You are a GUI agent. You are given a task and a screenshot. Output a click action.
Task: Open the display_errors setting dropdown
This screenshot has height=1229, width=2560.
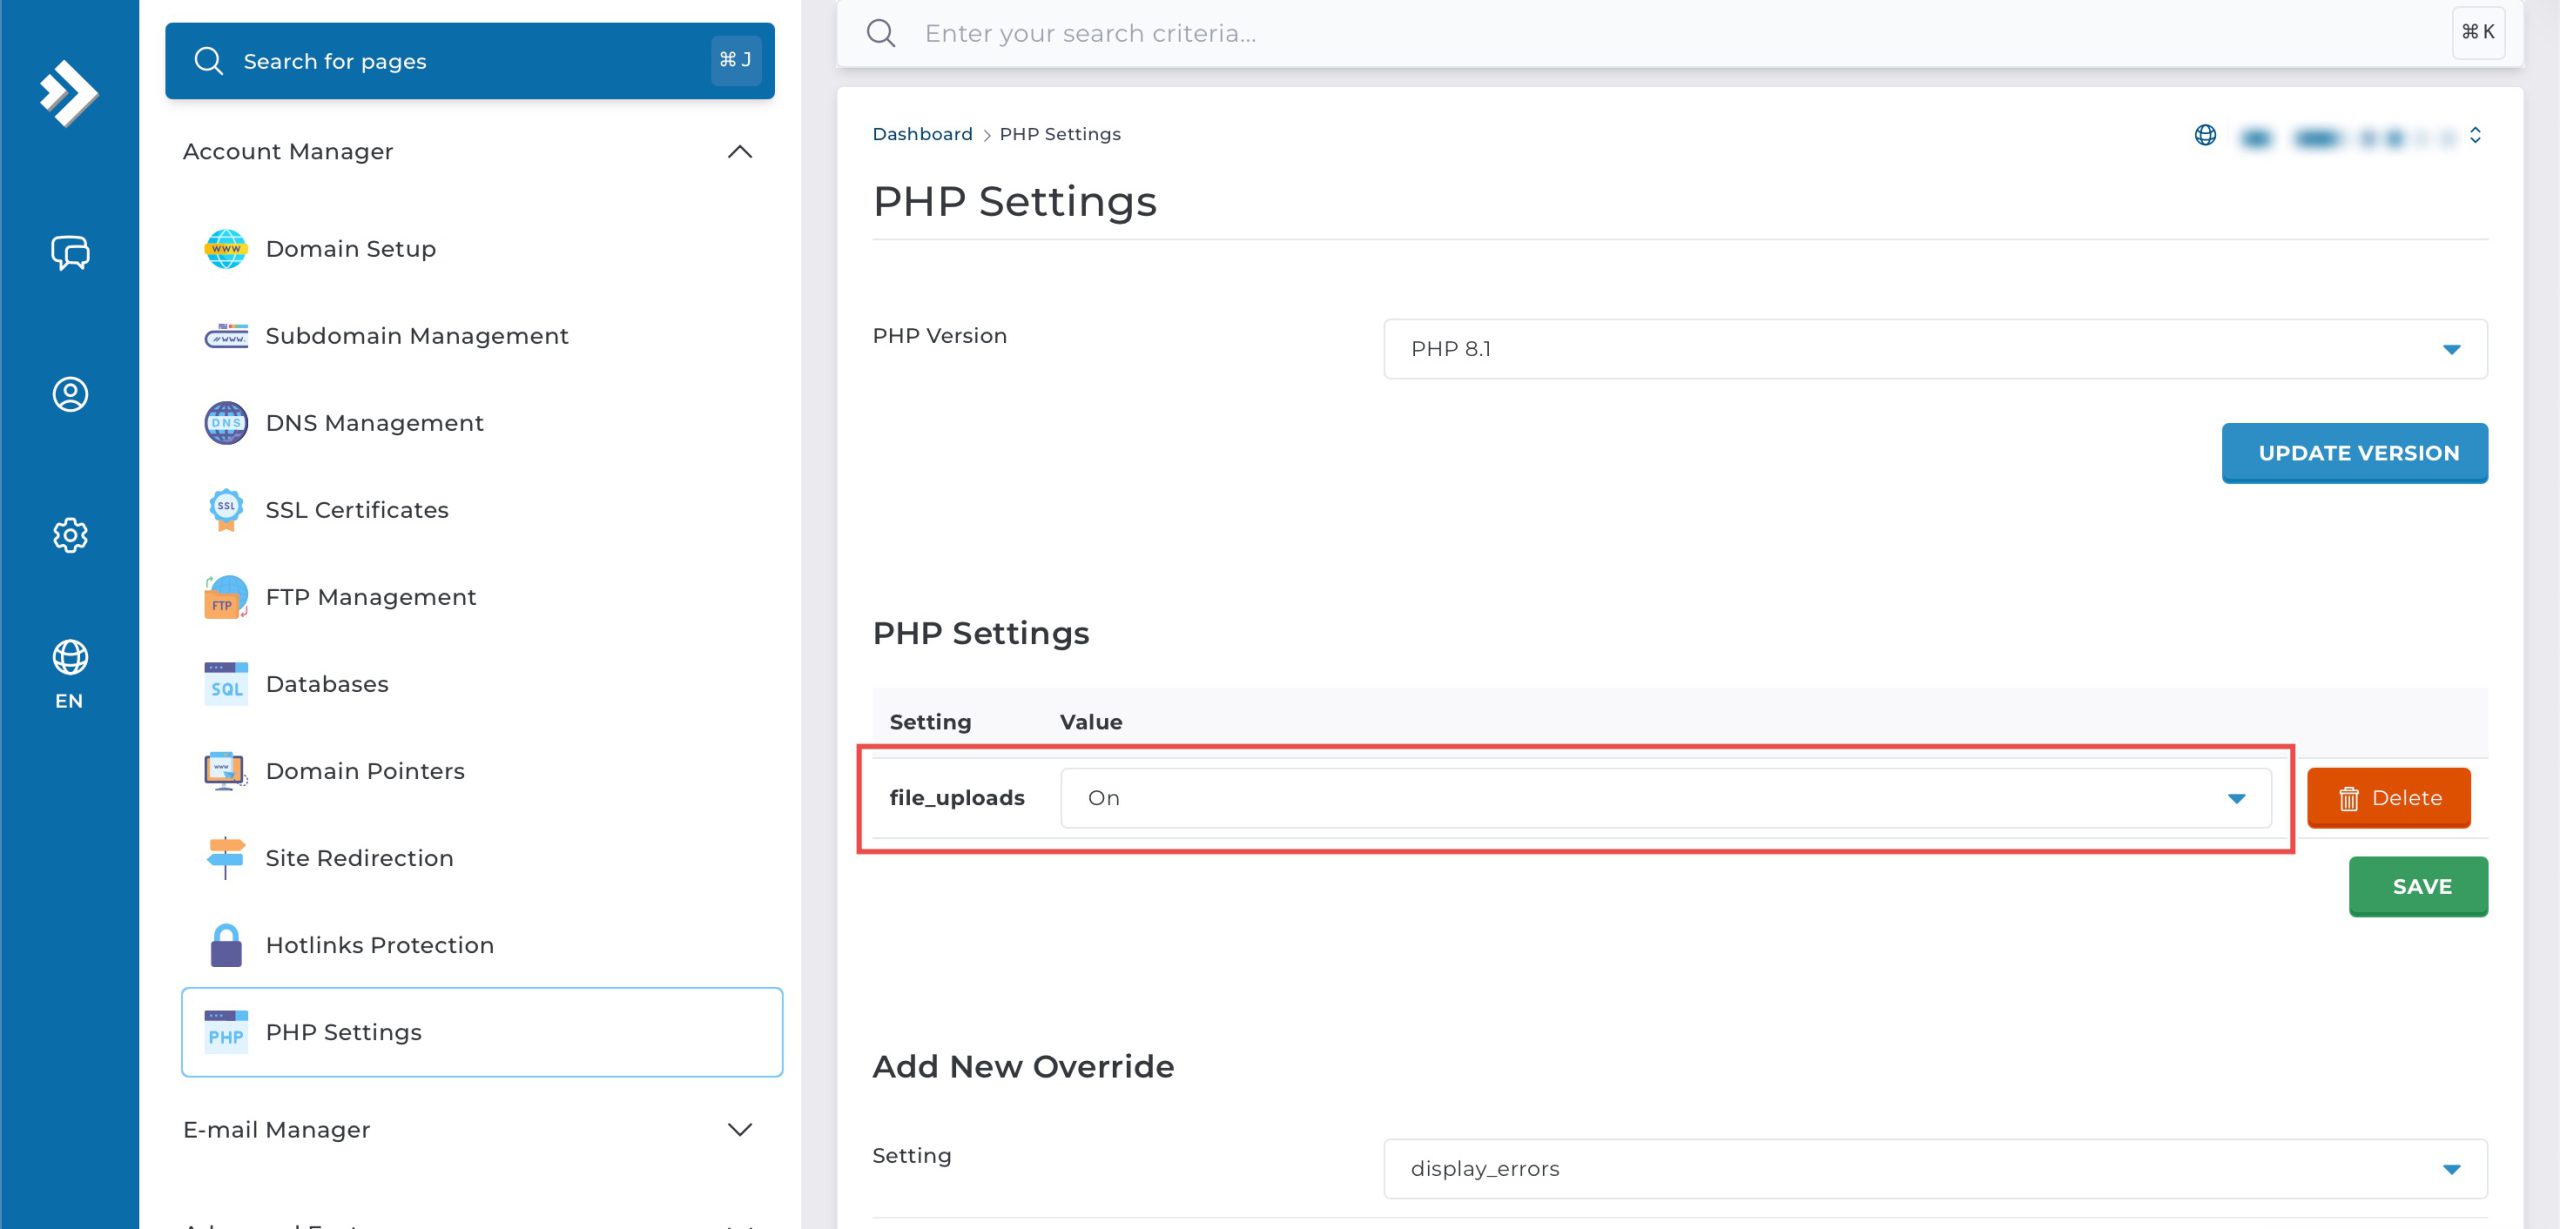point(1934,1169)
